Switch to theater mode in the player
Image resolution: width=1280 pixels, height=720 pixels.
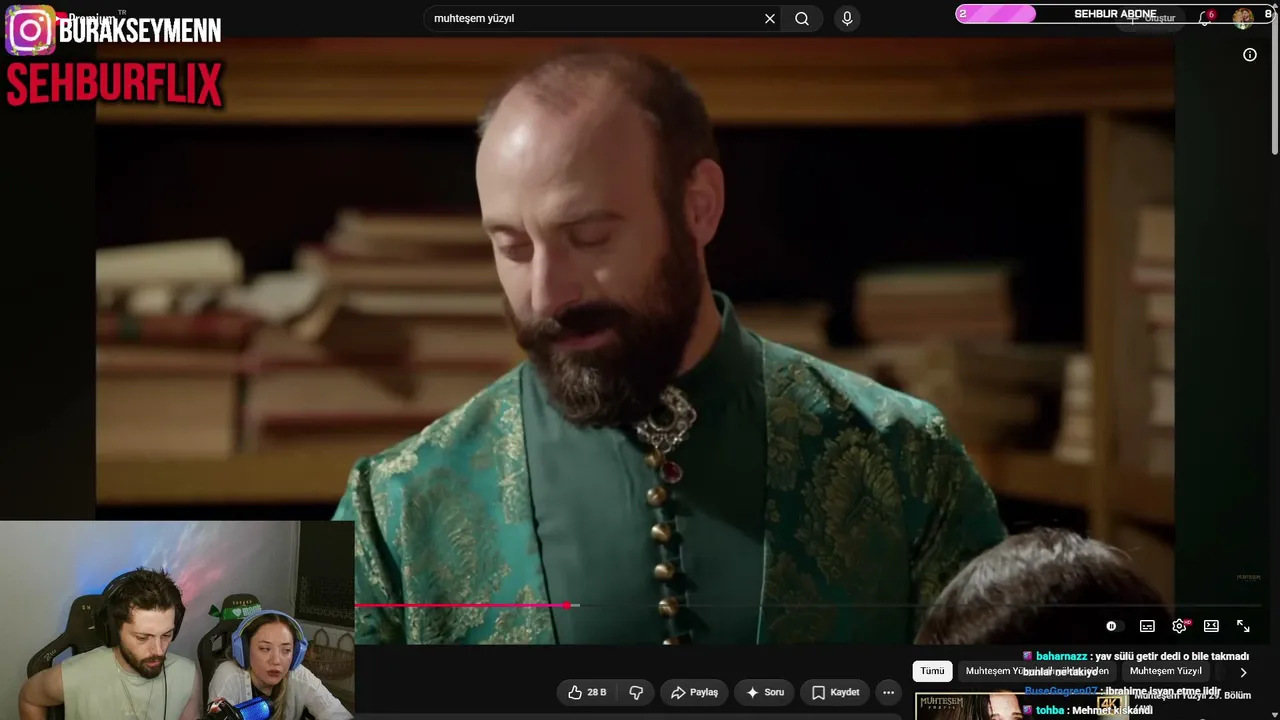pos(1211,626)
